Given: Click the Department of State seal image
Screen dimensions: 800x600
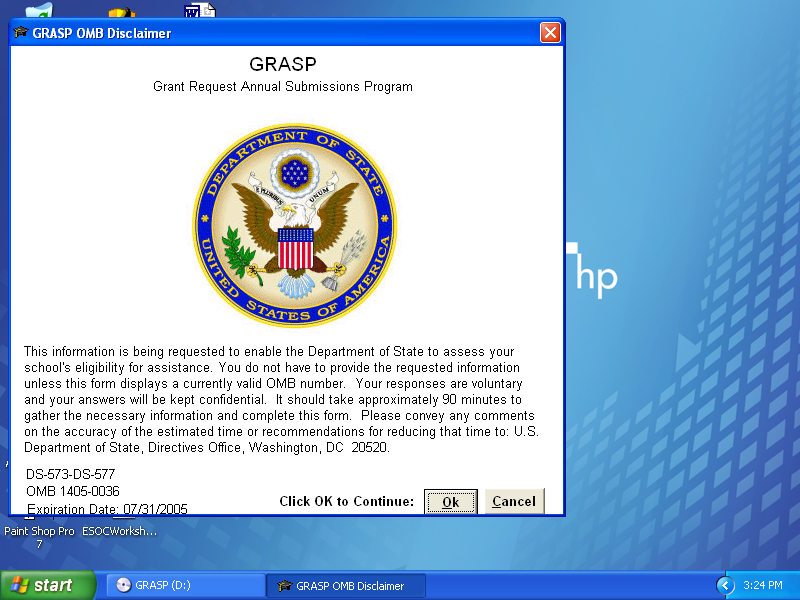Looking at the screenshot, I should (x=294, y=224).
